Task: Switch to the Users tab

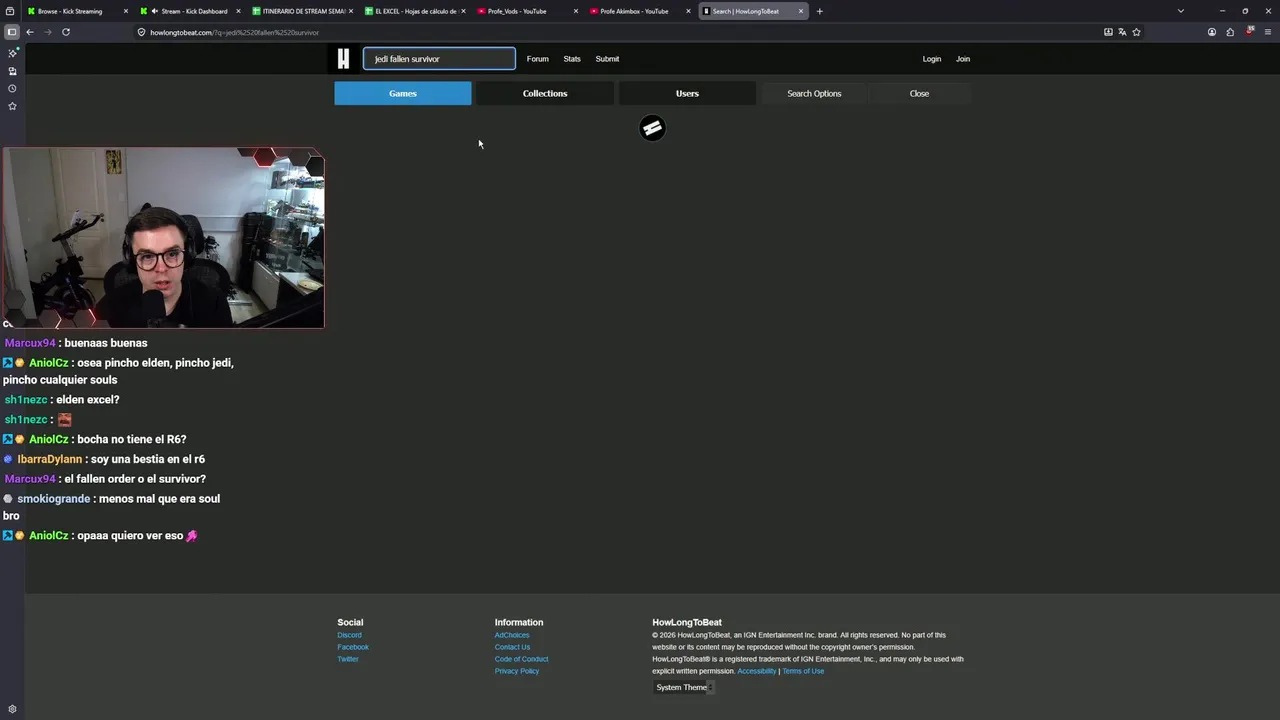Action: tap(687, 93)
